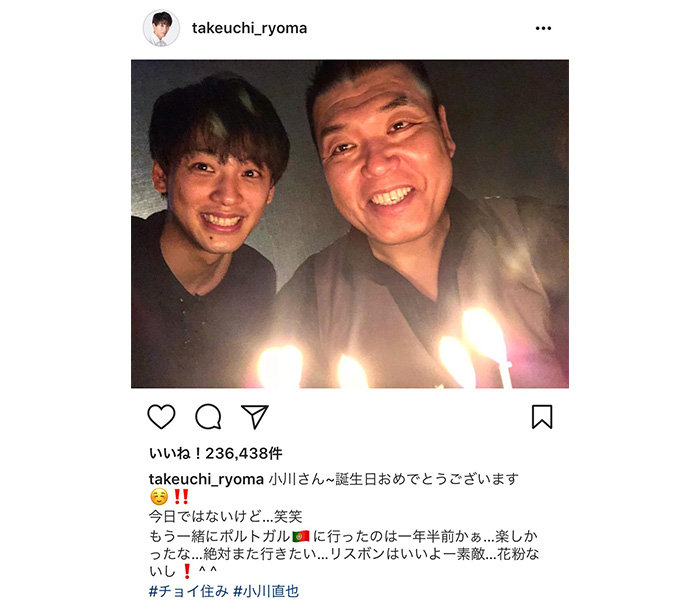
Task: Open comments with the speech bubble icon
Action: click(208, 417)
